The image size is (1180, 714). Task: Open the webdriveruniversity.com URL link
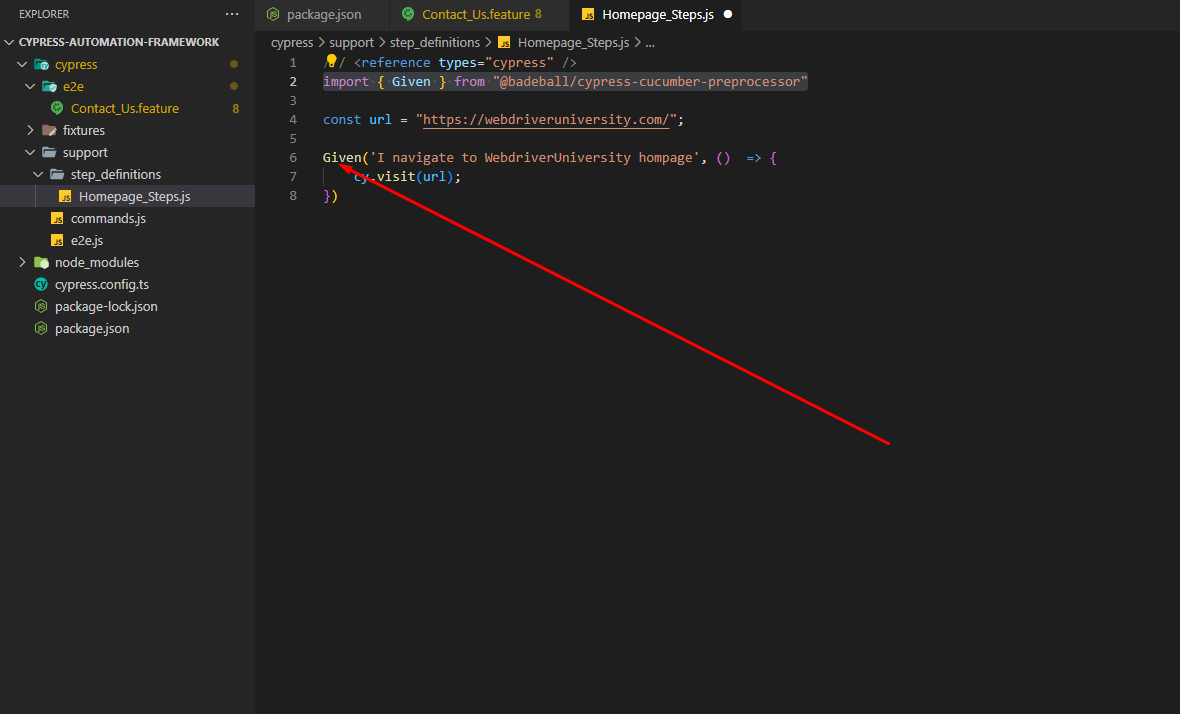pos(546,120)
